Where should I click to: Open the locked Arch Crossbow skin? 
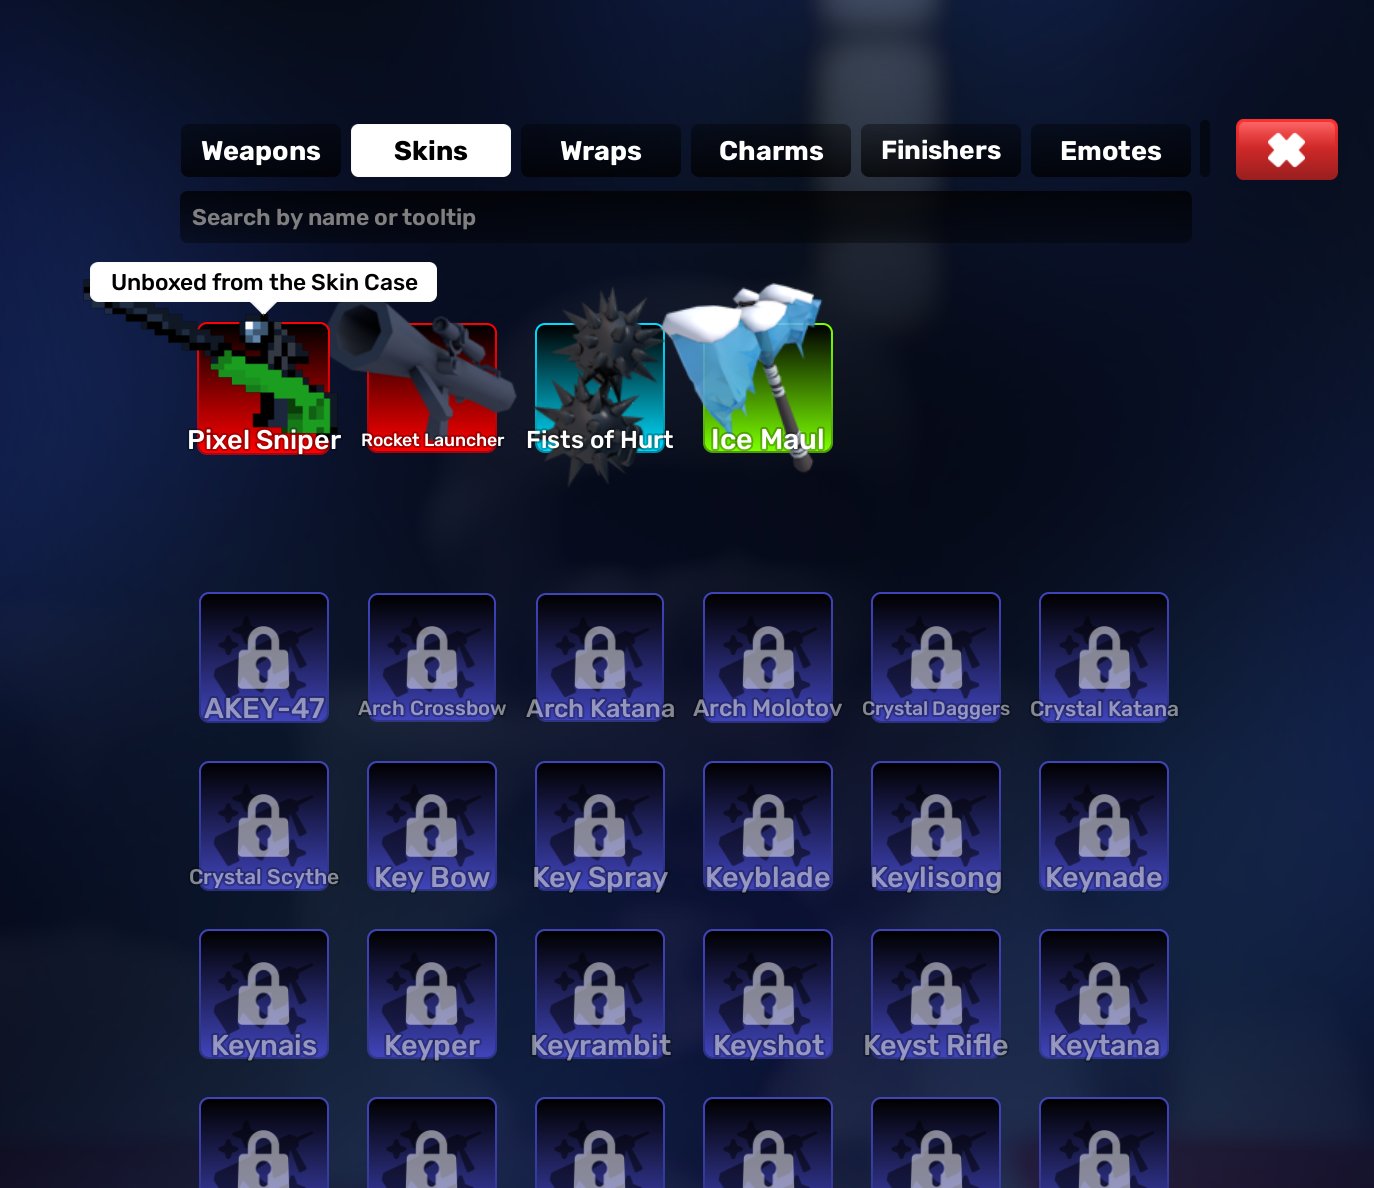click(432, 657)
